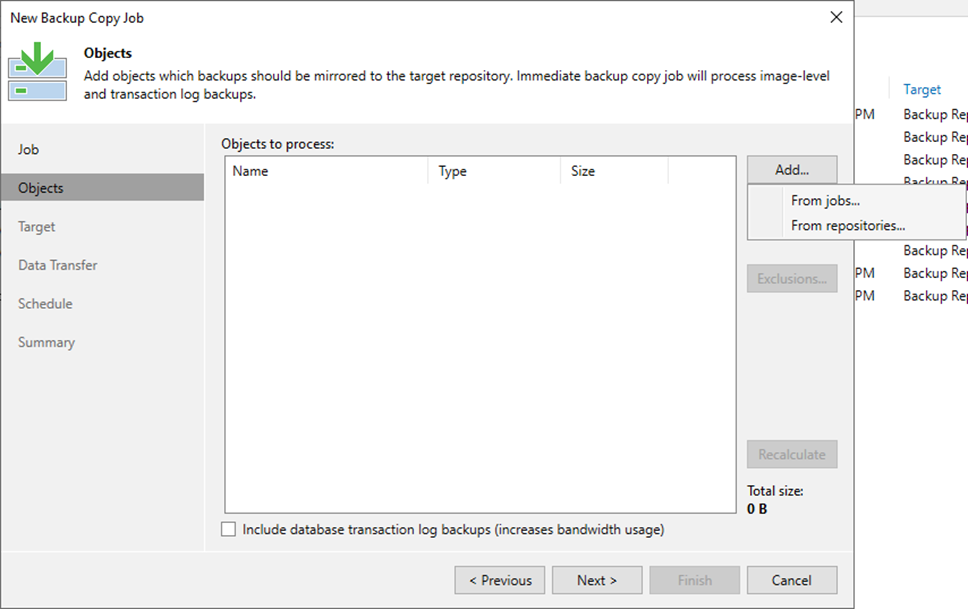The width and height of the screenshot is (968, 609).
Task: Open the Add... dropdown
Action: 791,169
